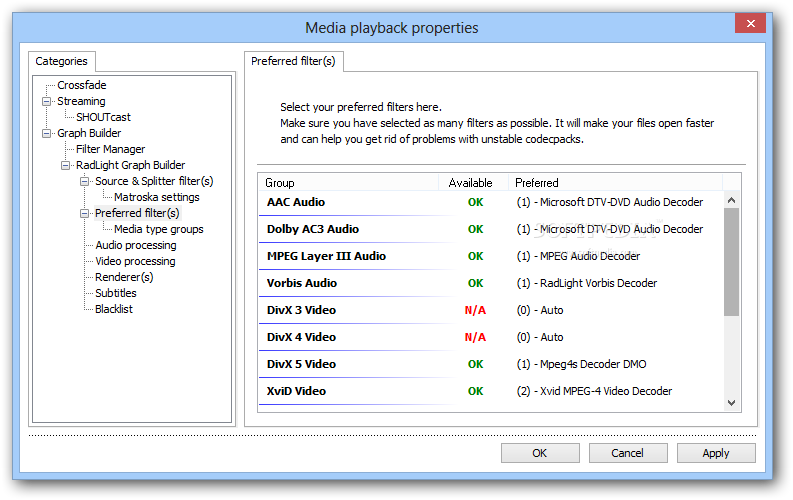793x500 pixels.
Task: Select the AAC Audio row
Action: point(491,202)
